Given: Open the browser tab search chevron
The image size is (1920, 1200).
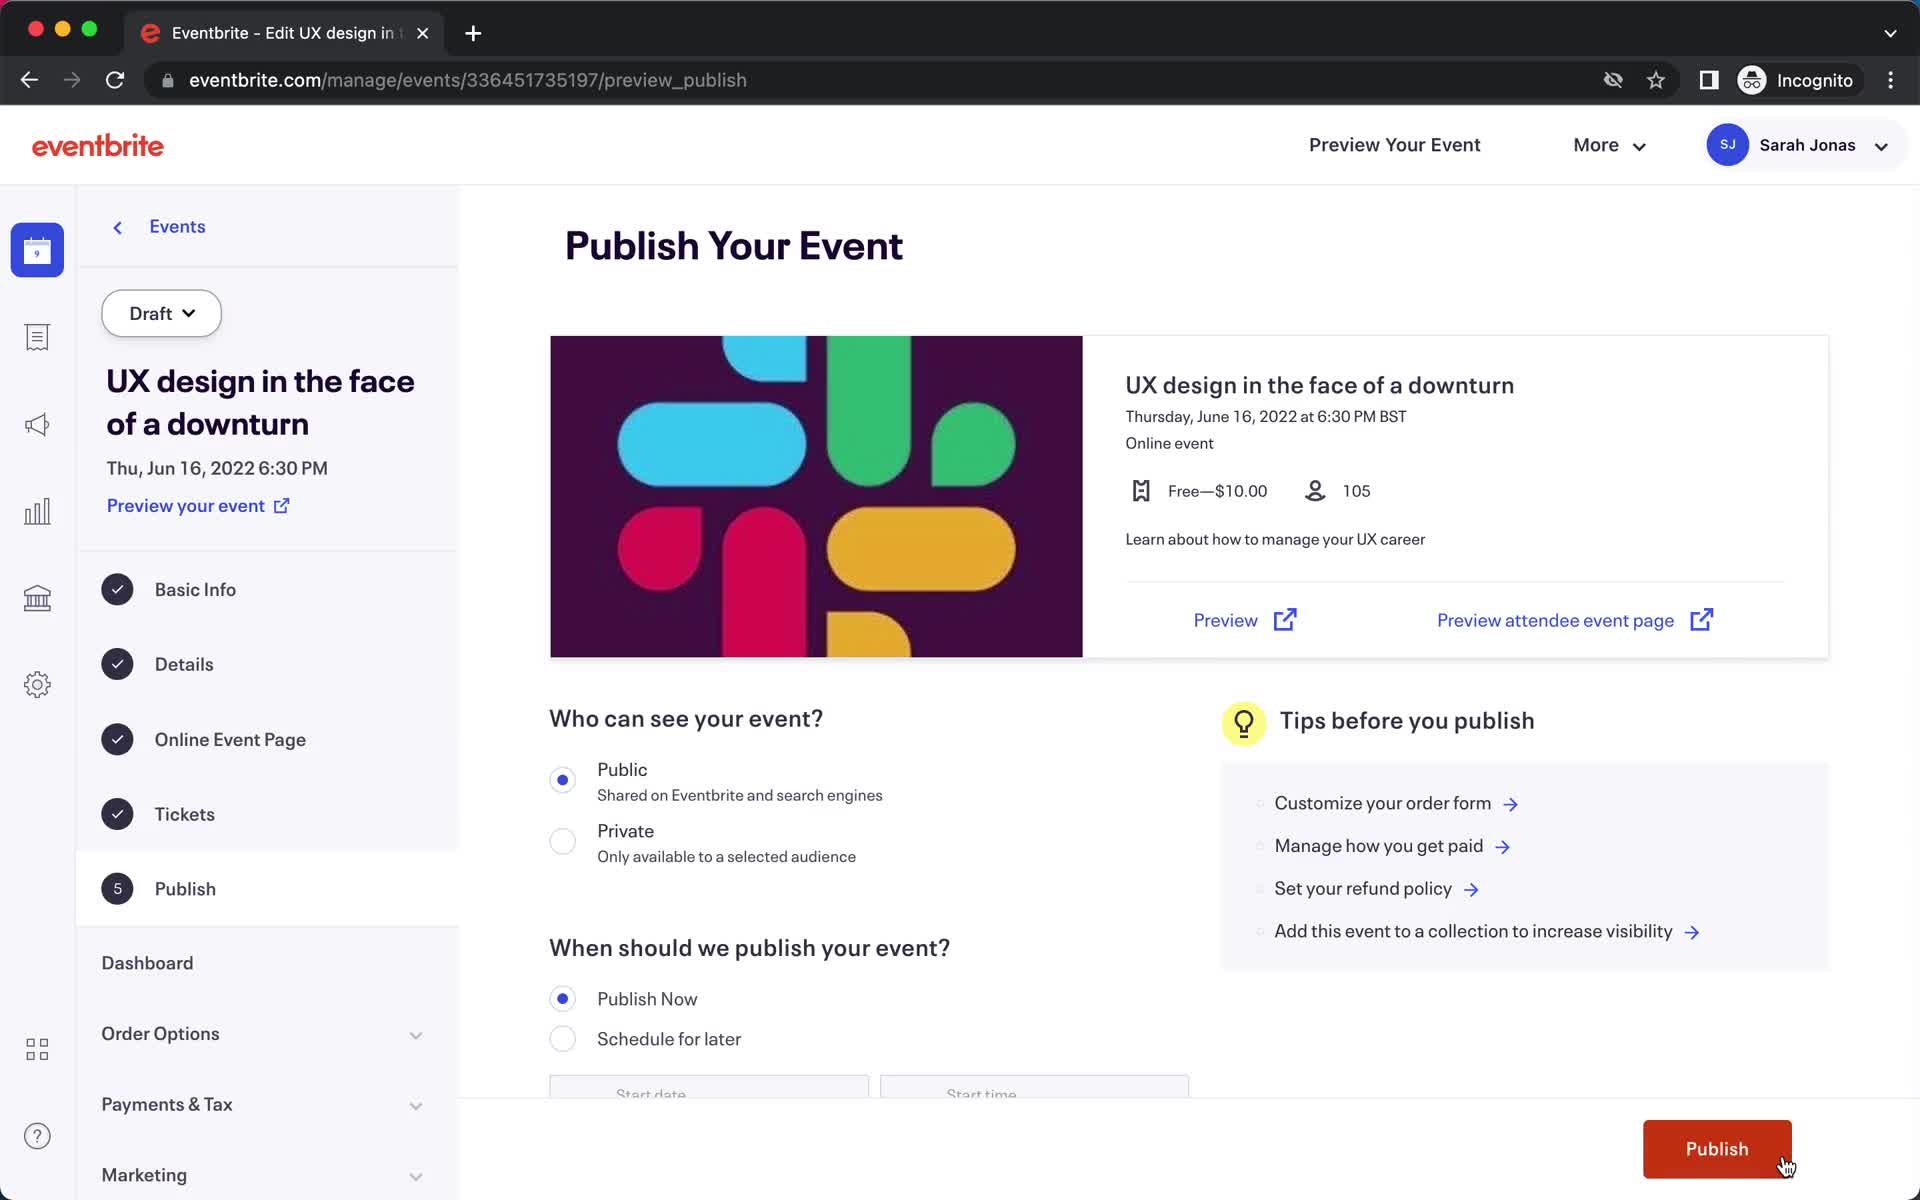Looking at the screenshot, I should [1890, 33].
